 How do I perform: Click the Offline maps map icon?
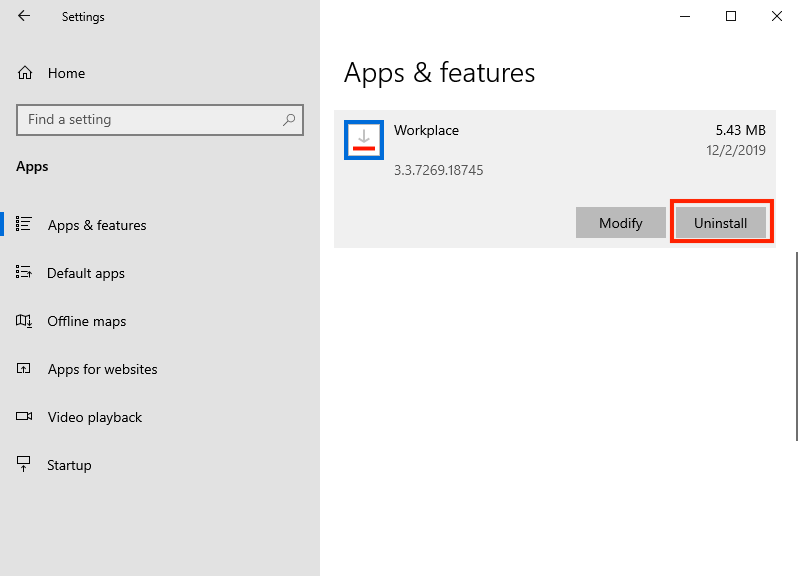[x=24, y=321]
